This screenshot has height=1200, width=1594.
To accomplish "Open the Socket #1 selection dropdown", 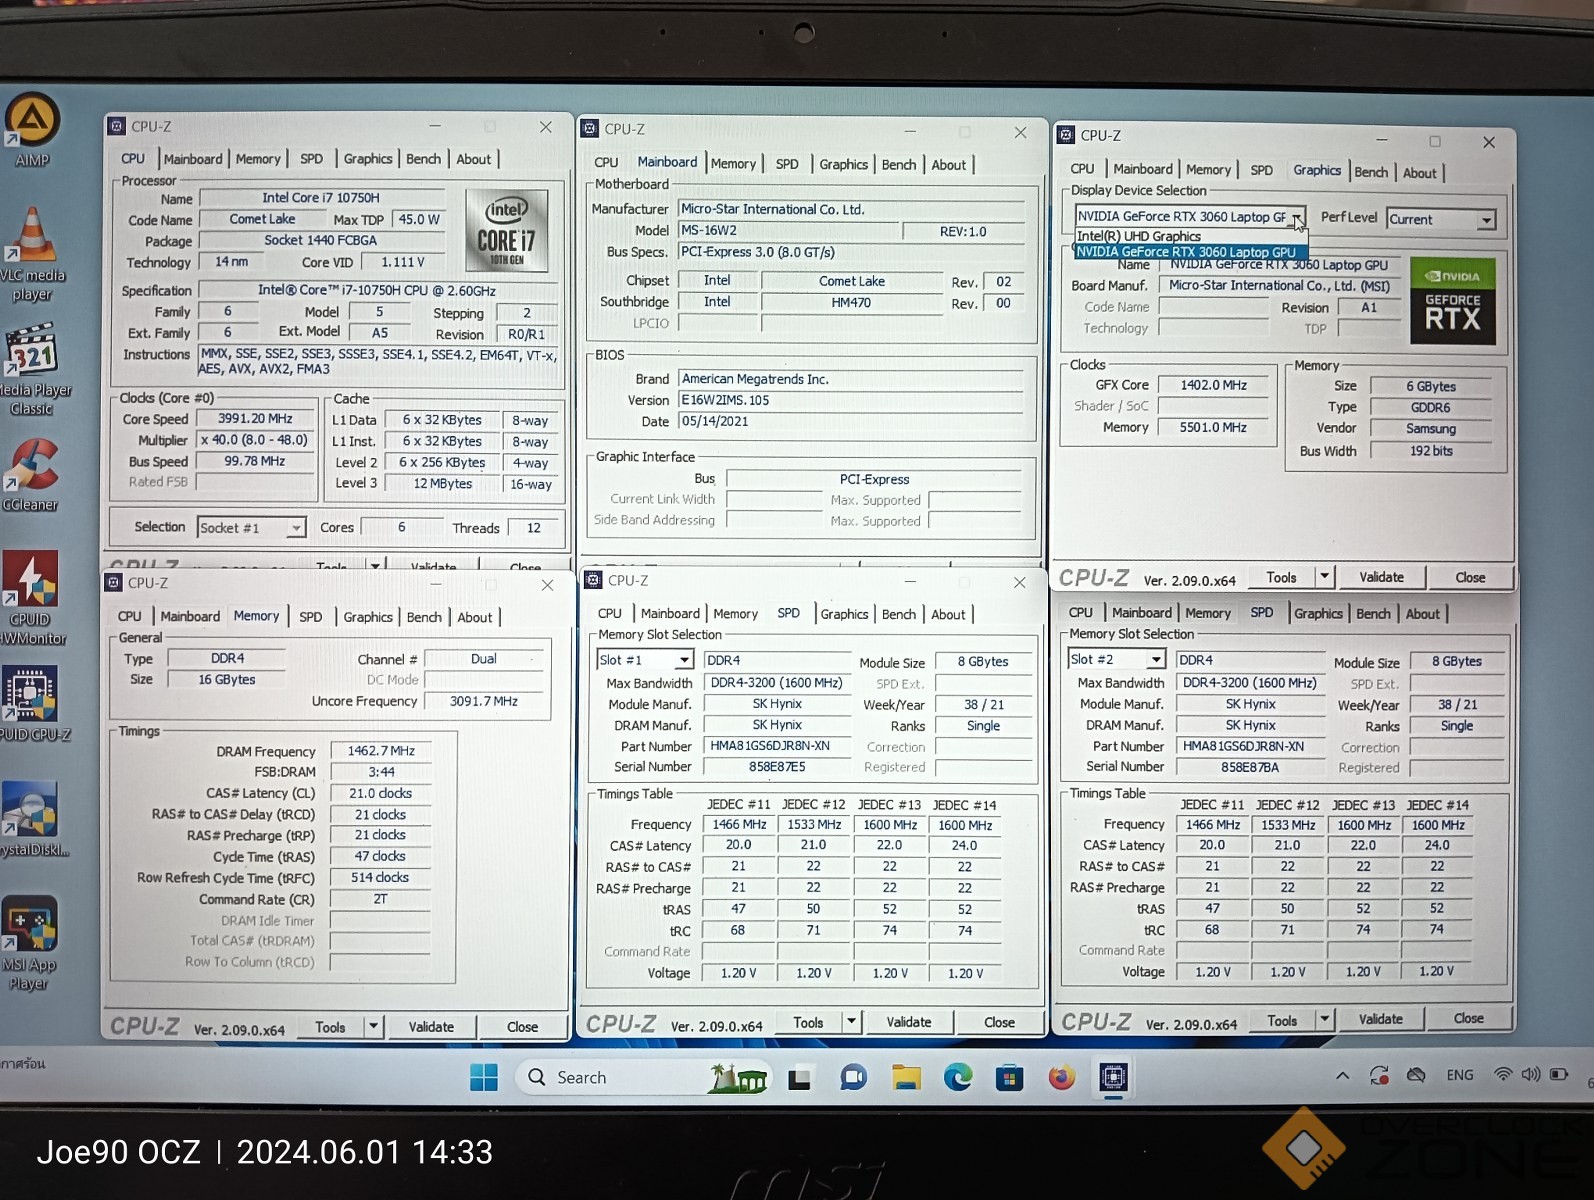I will tap(251, 528).
